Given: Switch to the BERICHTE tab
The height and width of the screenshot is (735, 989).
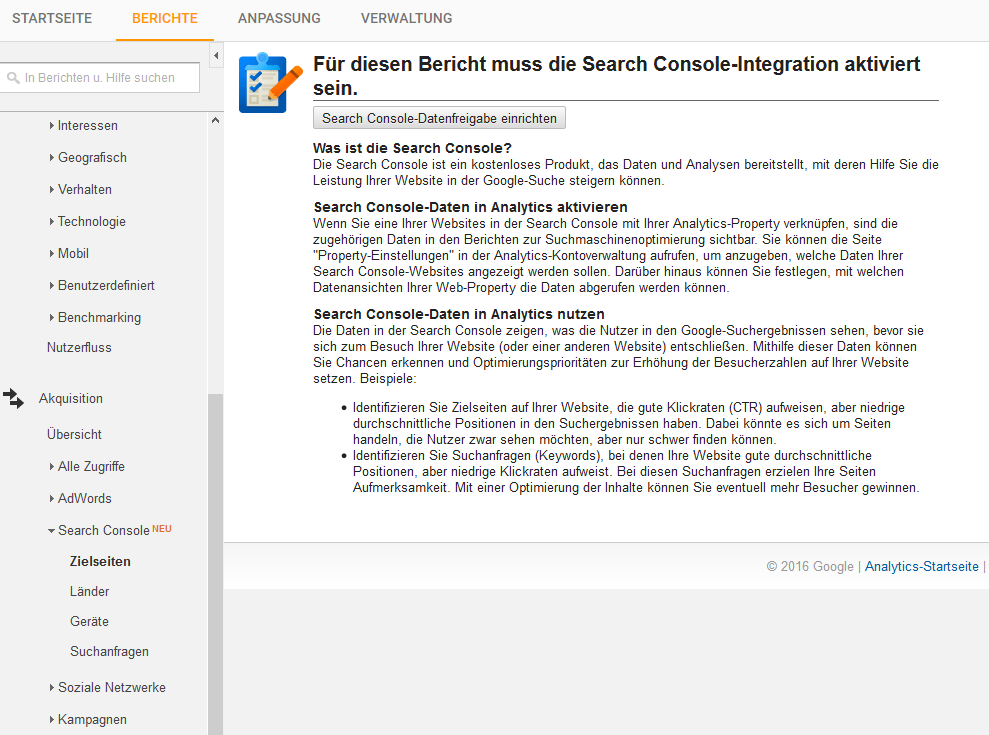Looking at the screenshot, I should (x=165, y=18).
